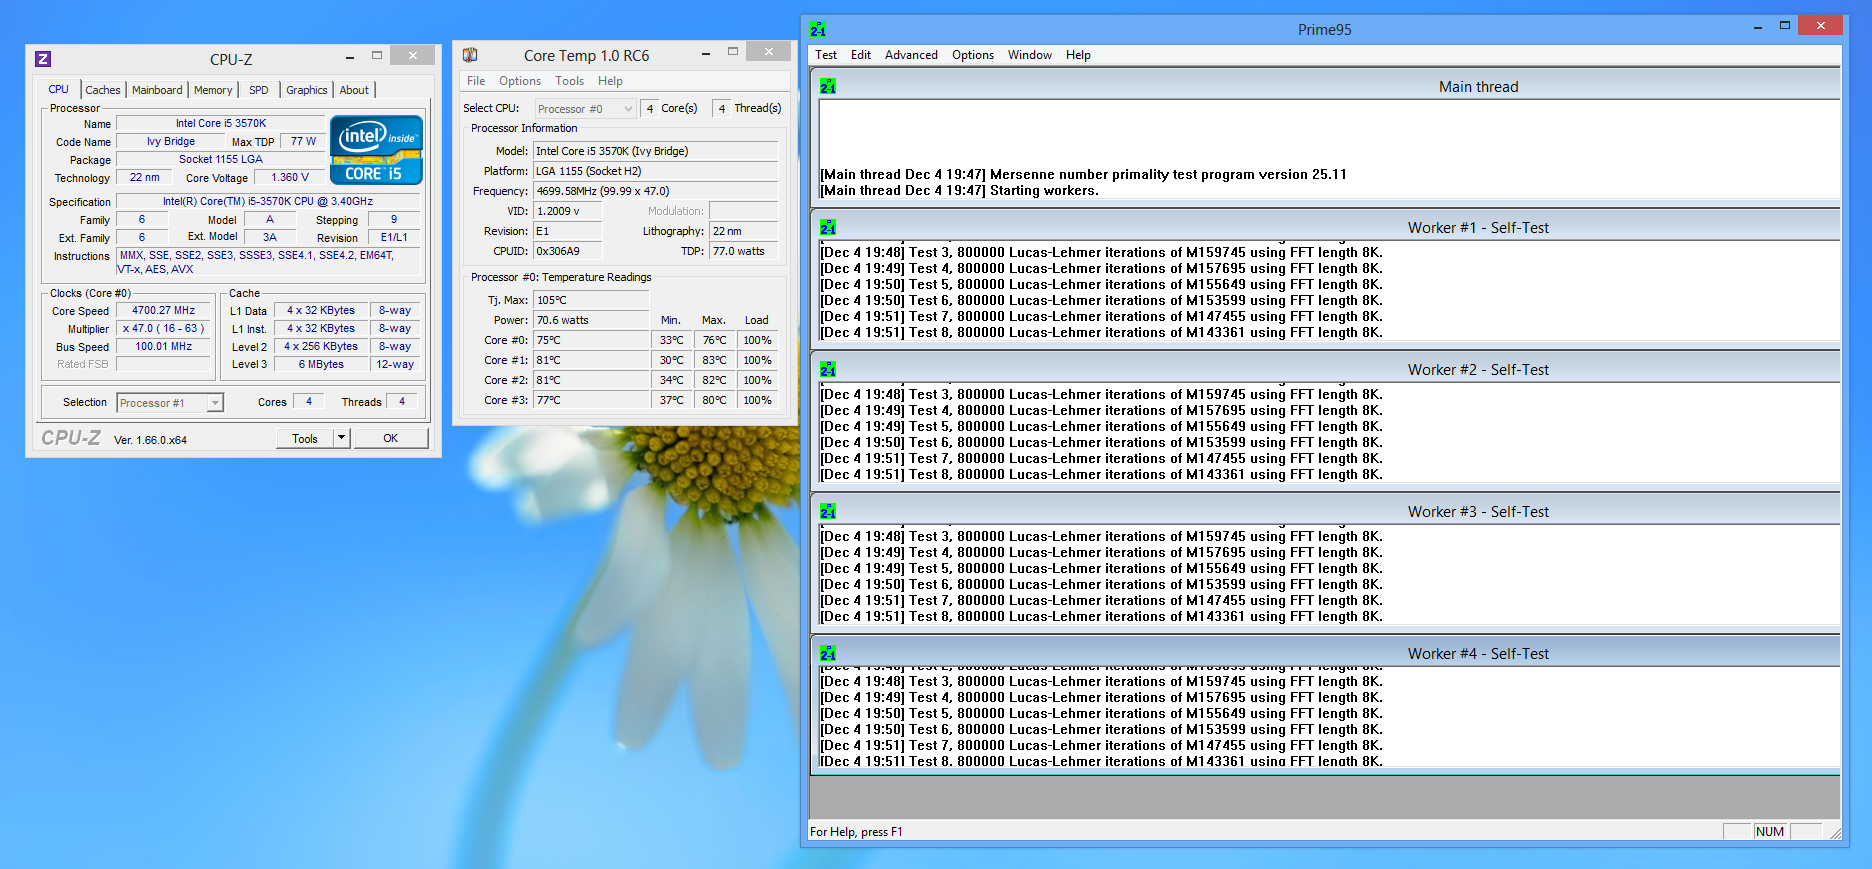The width and height of the screenshot is (1872, 869).
Task: Expand the Tools dropdown arrow in CPU-Z
Action: (x=342, y=438)
